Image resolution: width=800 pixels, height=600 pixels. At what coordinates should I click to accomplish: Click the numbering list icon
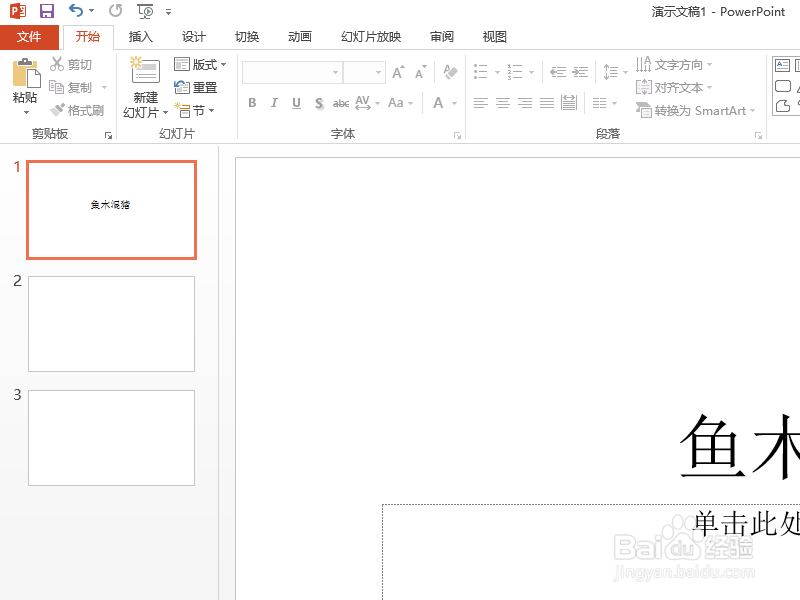click(x=515, y=72)
